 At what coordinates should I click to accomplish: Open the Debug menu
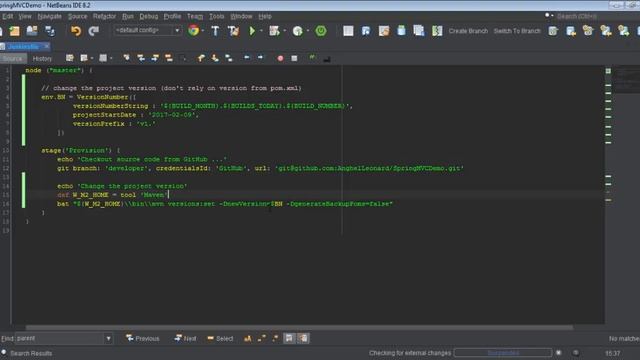click(149, 16)
